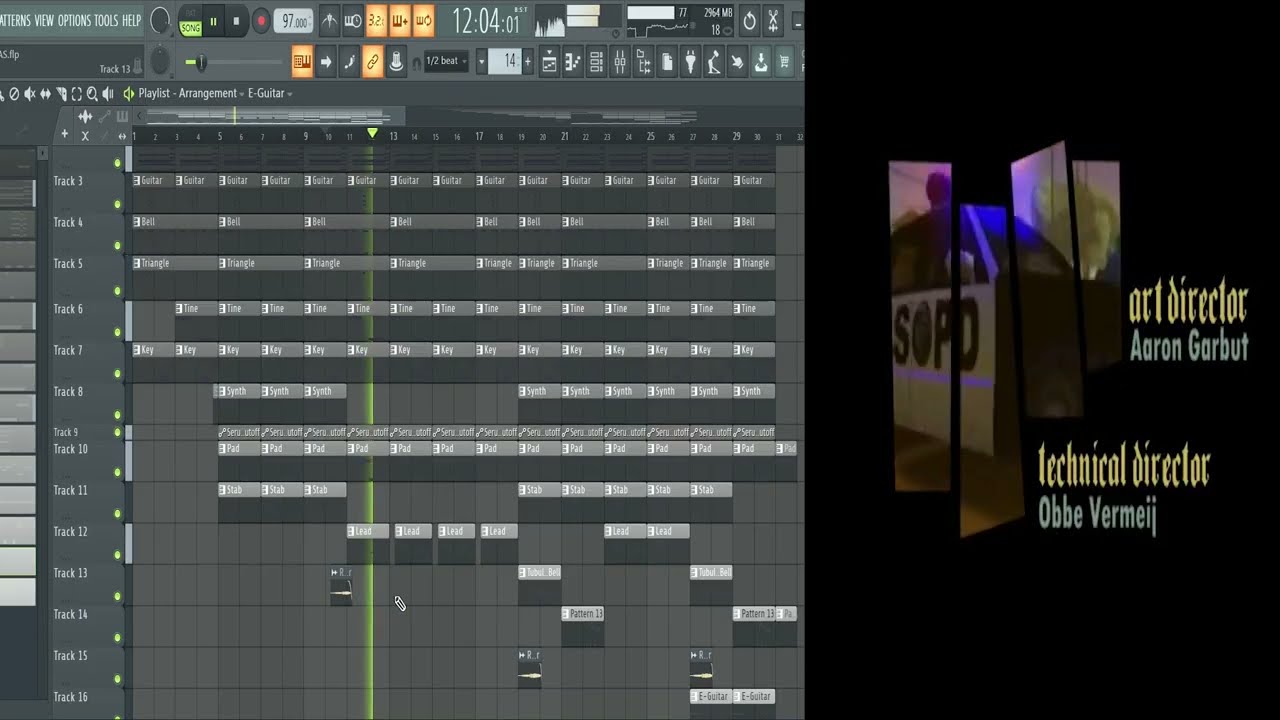
Task: Open the HELP menu
Action: point(131,20)
